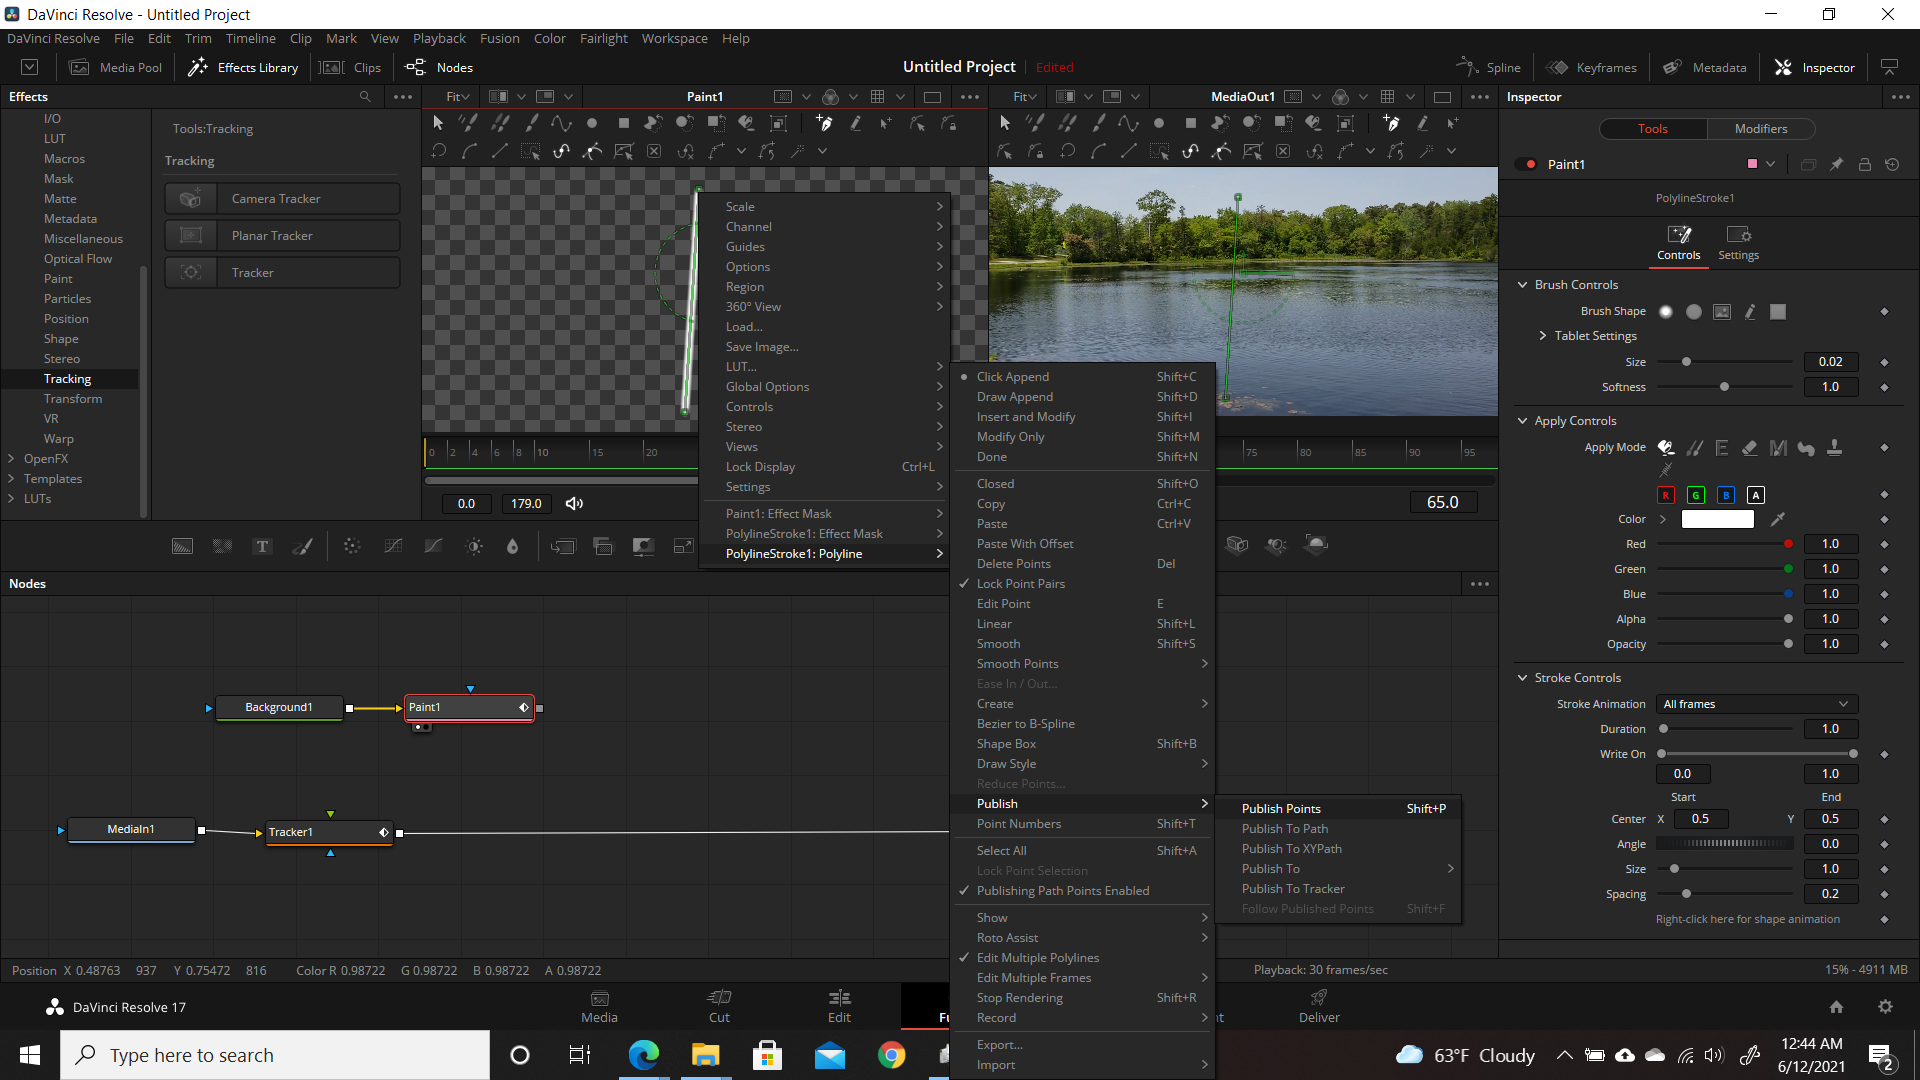
Task: Toggle the Green channel button
Action: tap(1696, 495)
